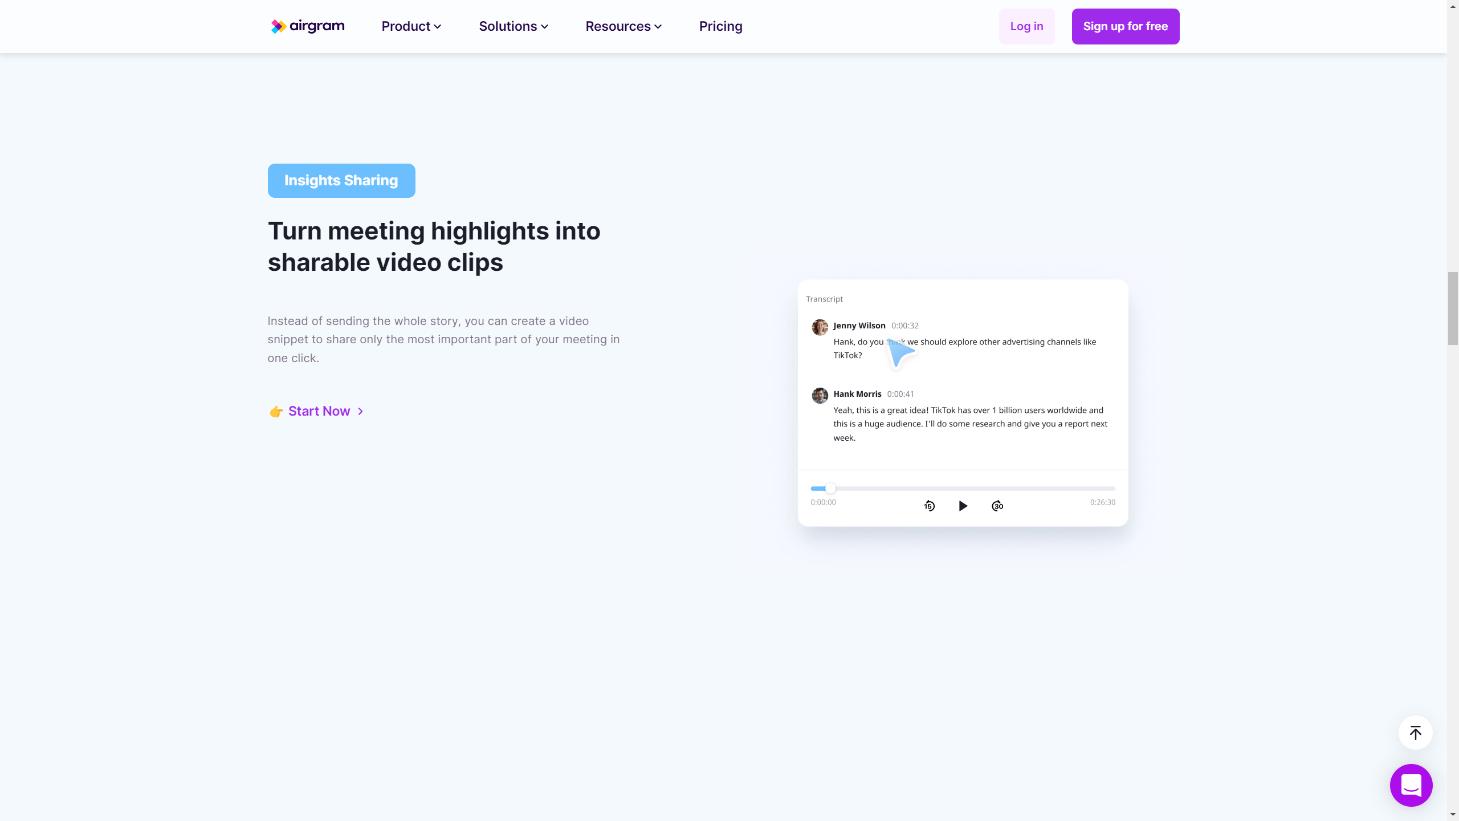The image size is (1459, 821).
Task: Click the playback progress slider handle
Action: pyautogui.click(x=830, y=488)
